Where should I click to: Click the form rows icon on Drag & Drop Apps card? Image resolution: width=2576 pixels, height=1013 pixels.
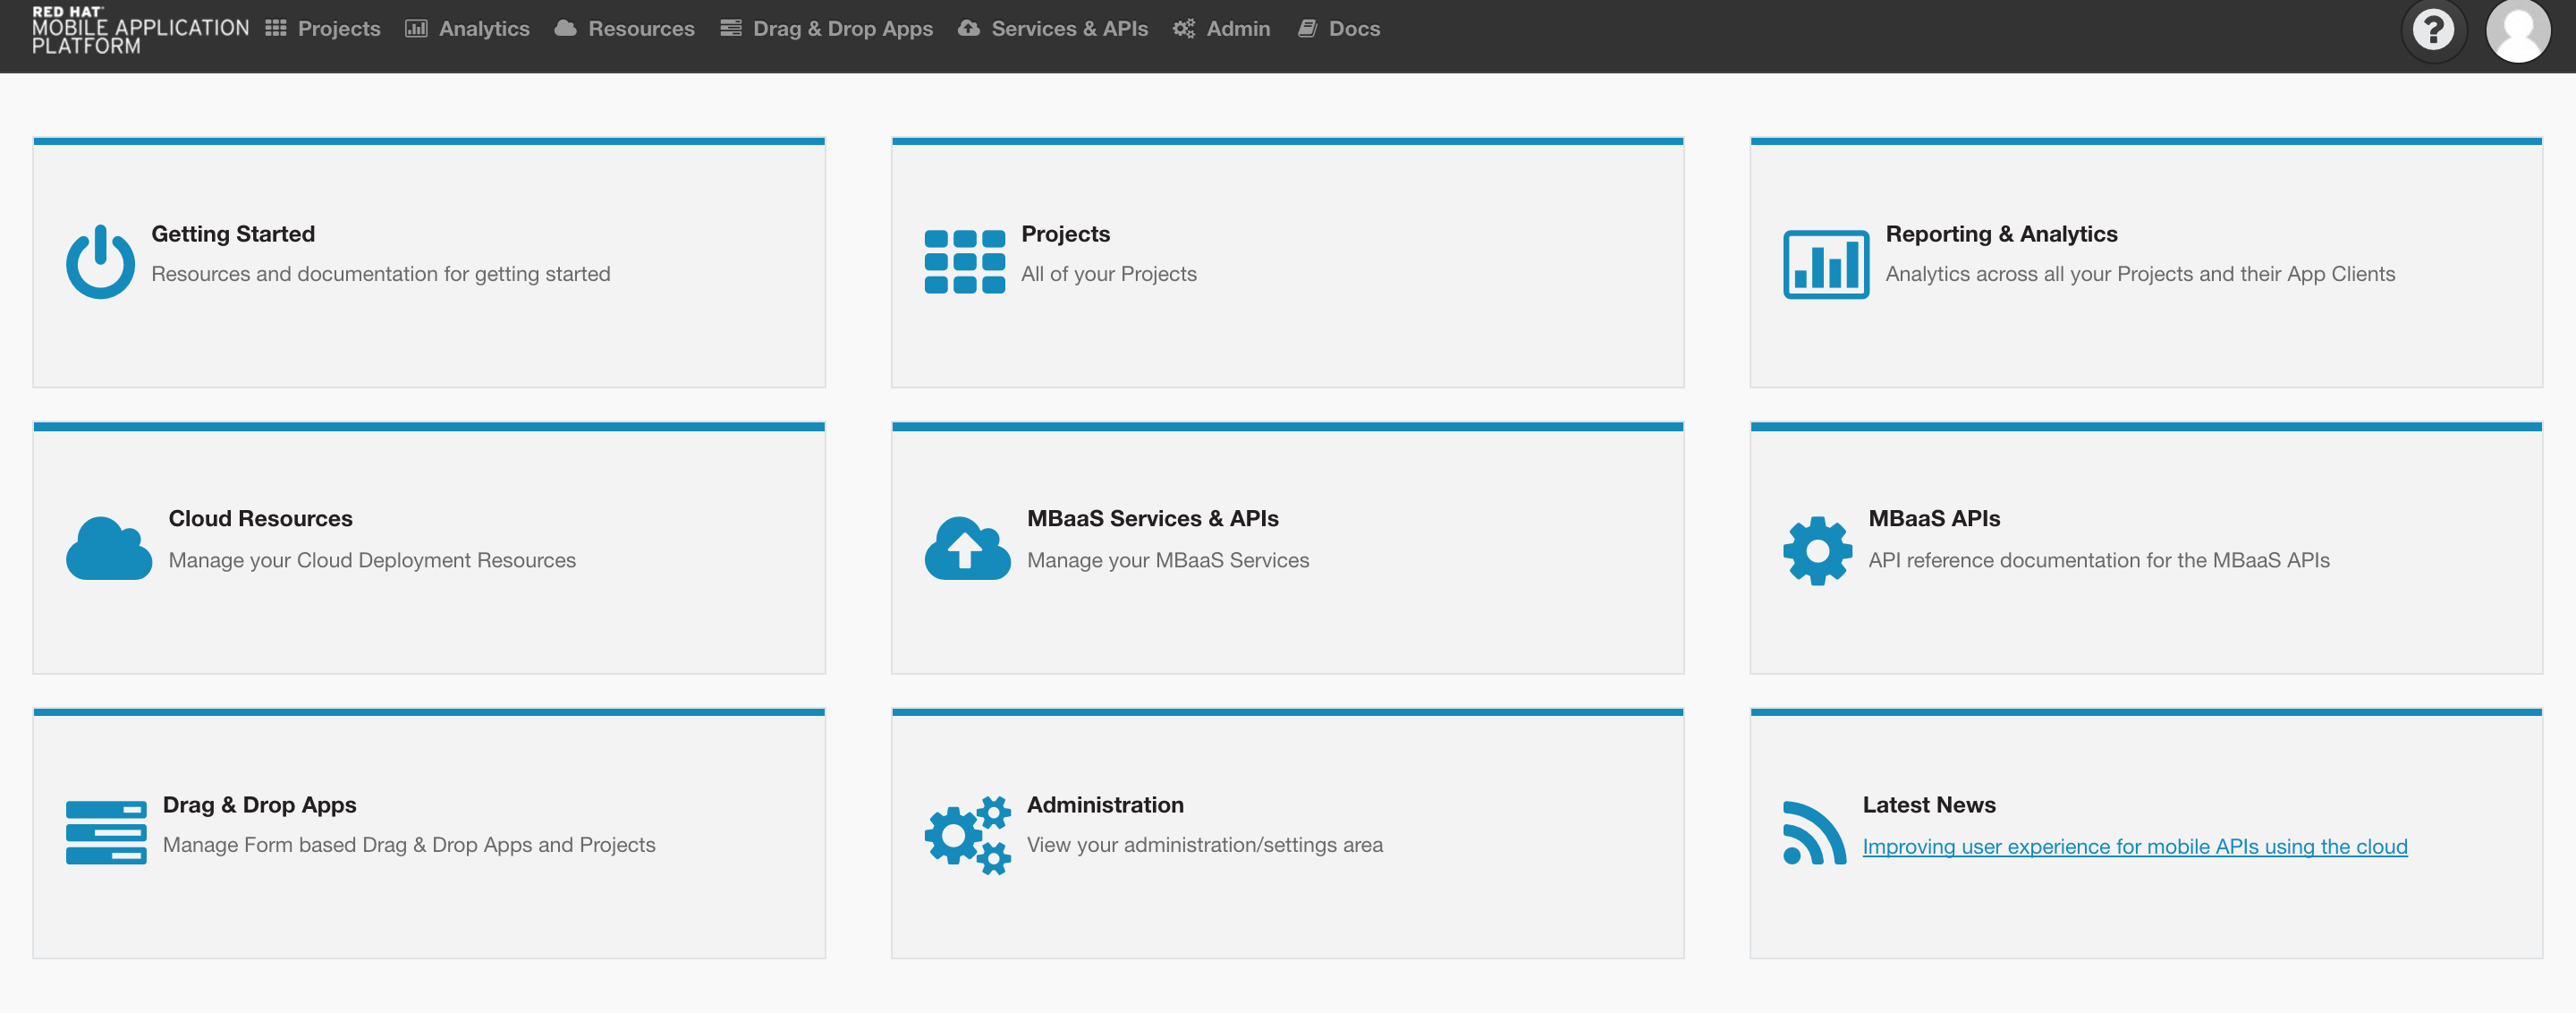point(106,832)
